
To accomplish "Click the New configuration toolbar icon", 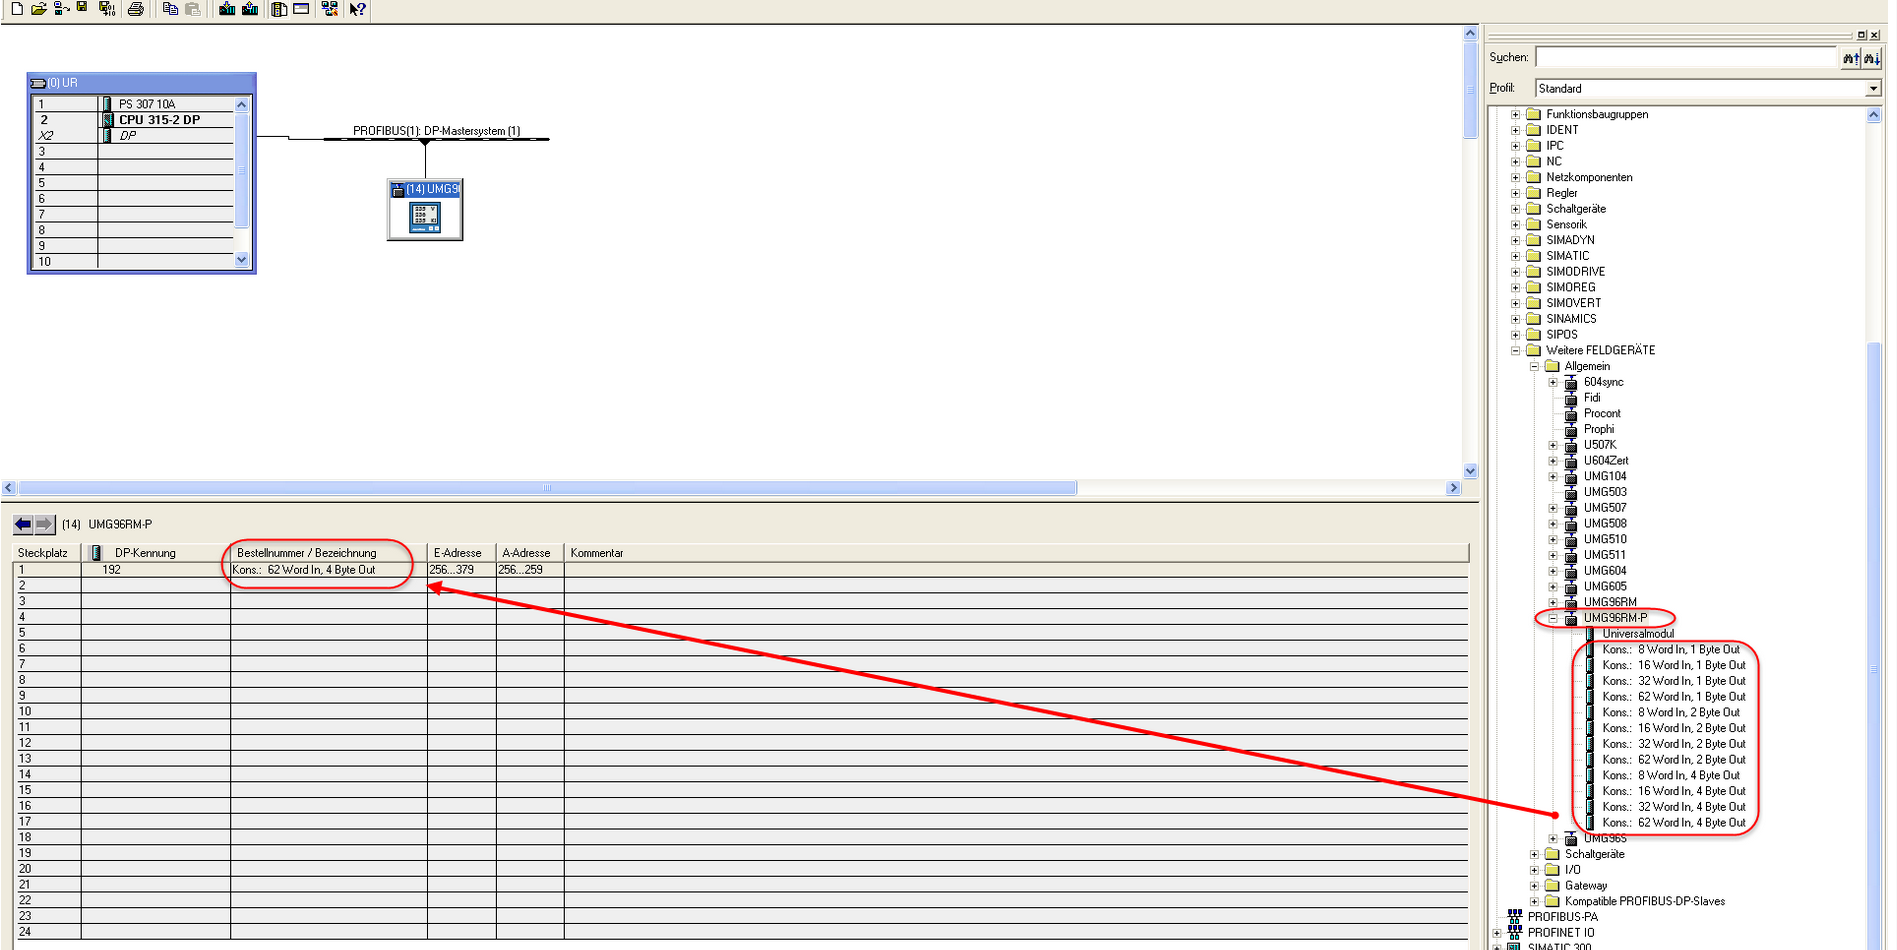I will [16, 9].
